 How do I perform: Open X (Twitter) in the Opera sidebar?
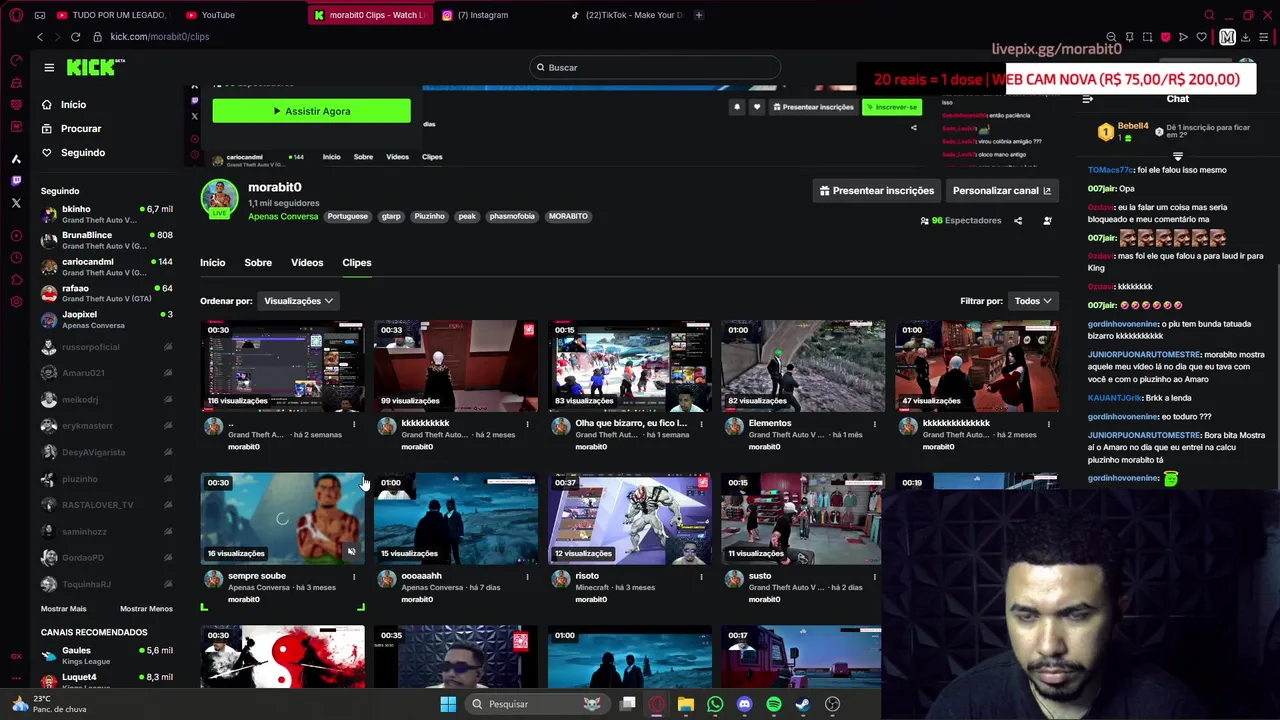(x=16, y=203)
